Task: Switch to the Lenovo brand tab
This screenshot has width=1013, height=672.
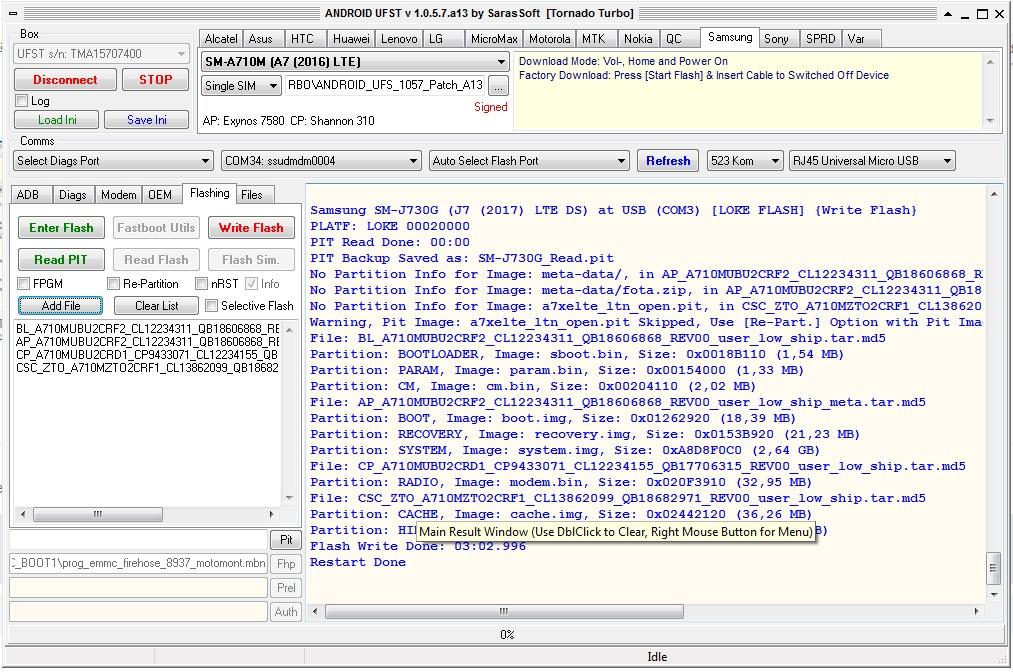Action: (399, 39)
